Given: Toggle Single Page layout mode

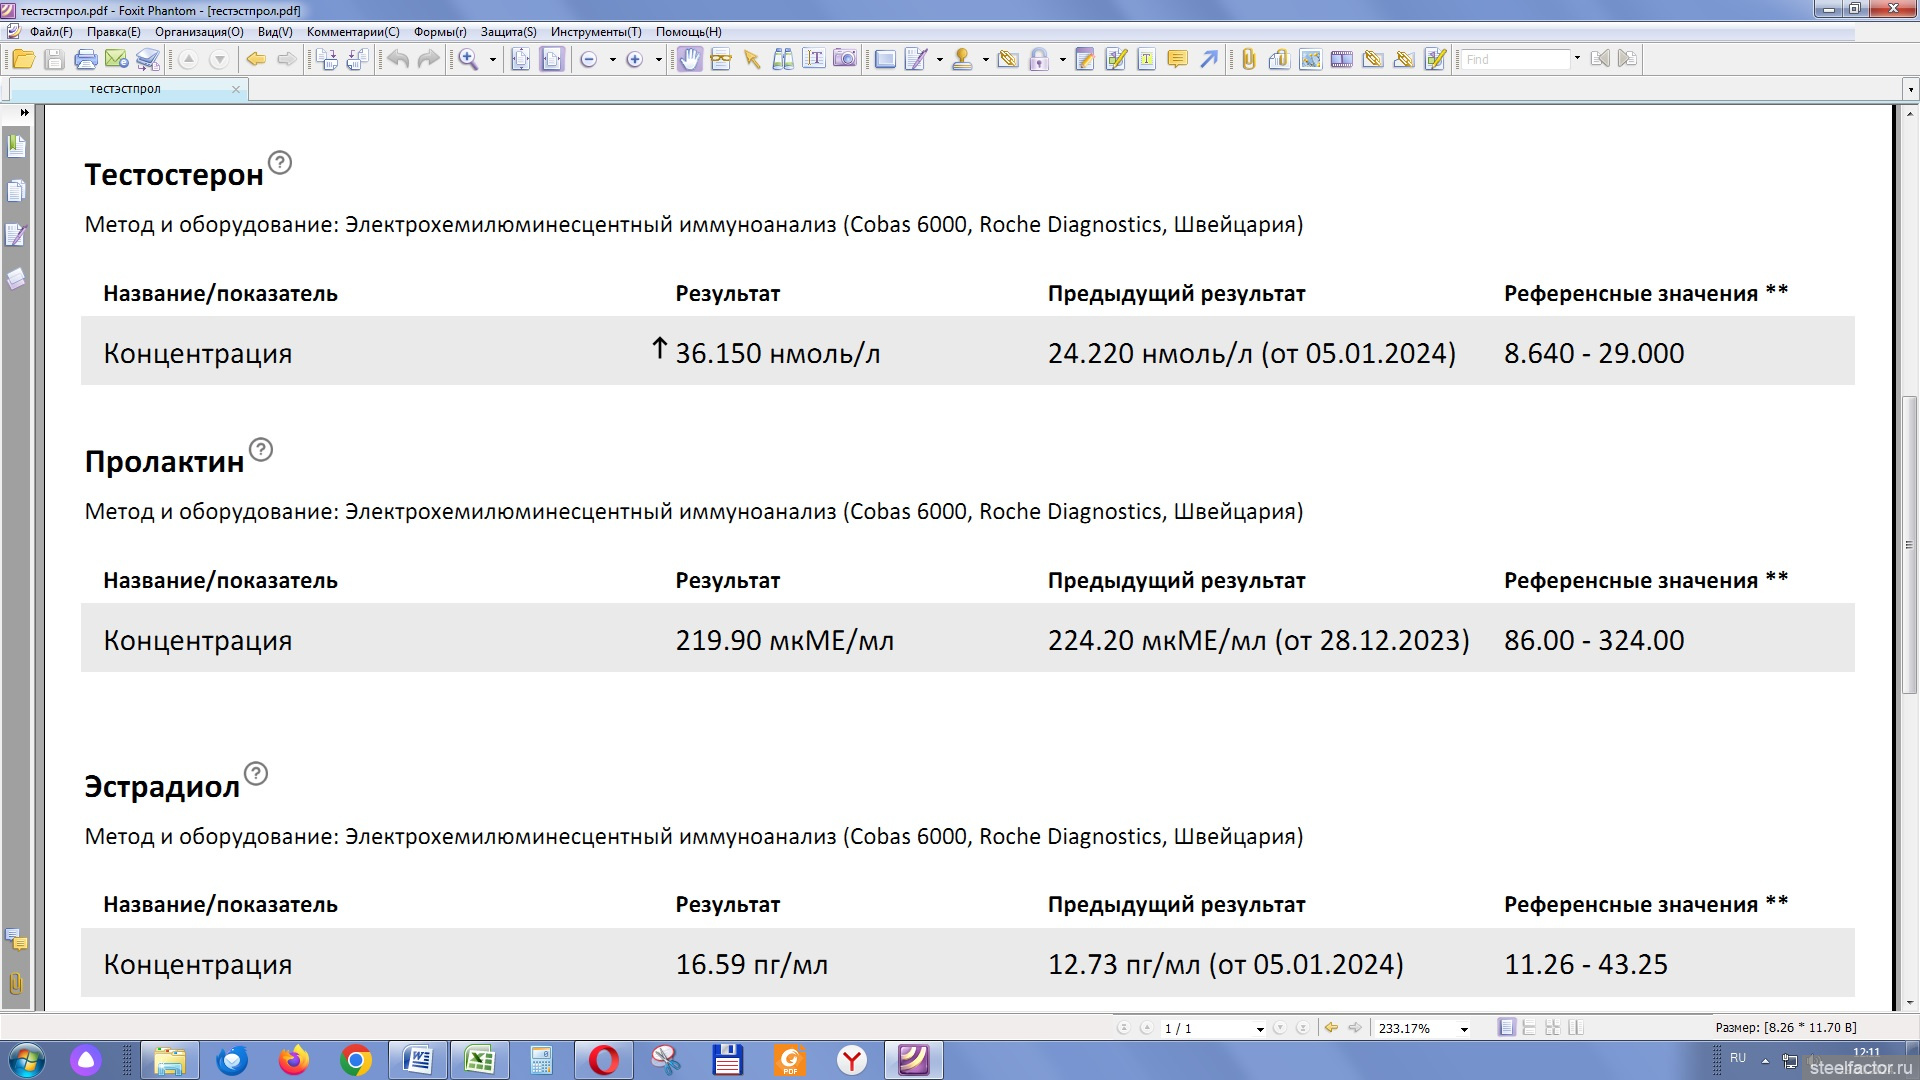Looking at the screenshot, I should 1506,1027.
